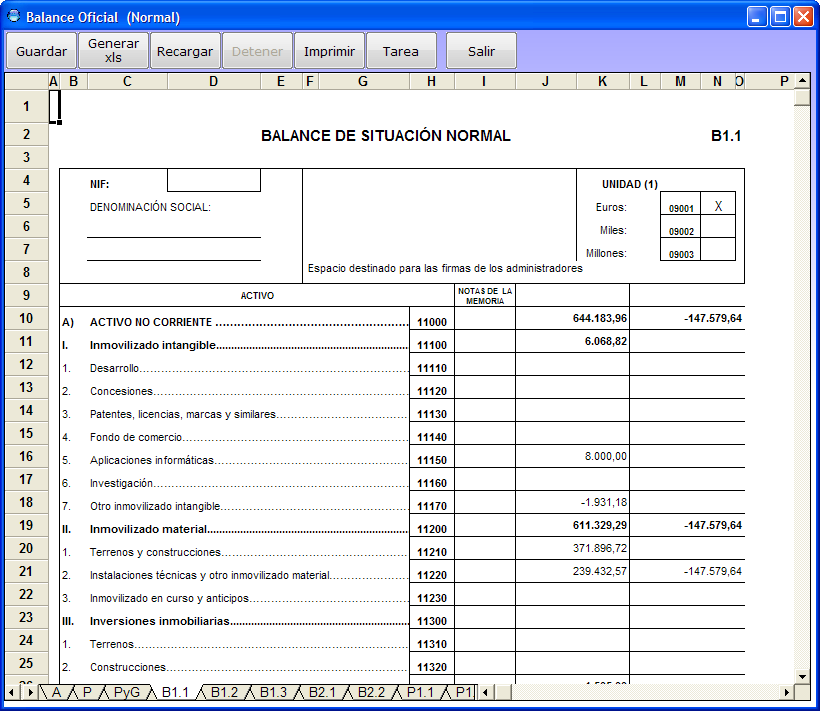The width and height of the screenshot is (820, 711).
Task: Click the horizontal scrollbar left arrow
Action: [486, 693]
